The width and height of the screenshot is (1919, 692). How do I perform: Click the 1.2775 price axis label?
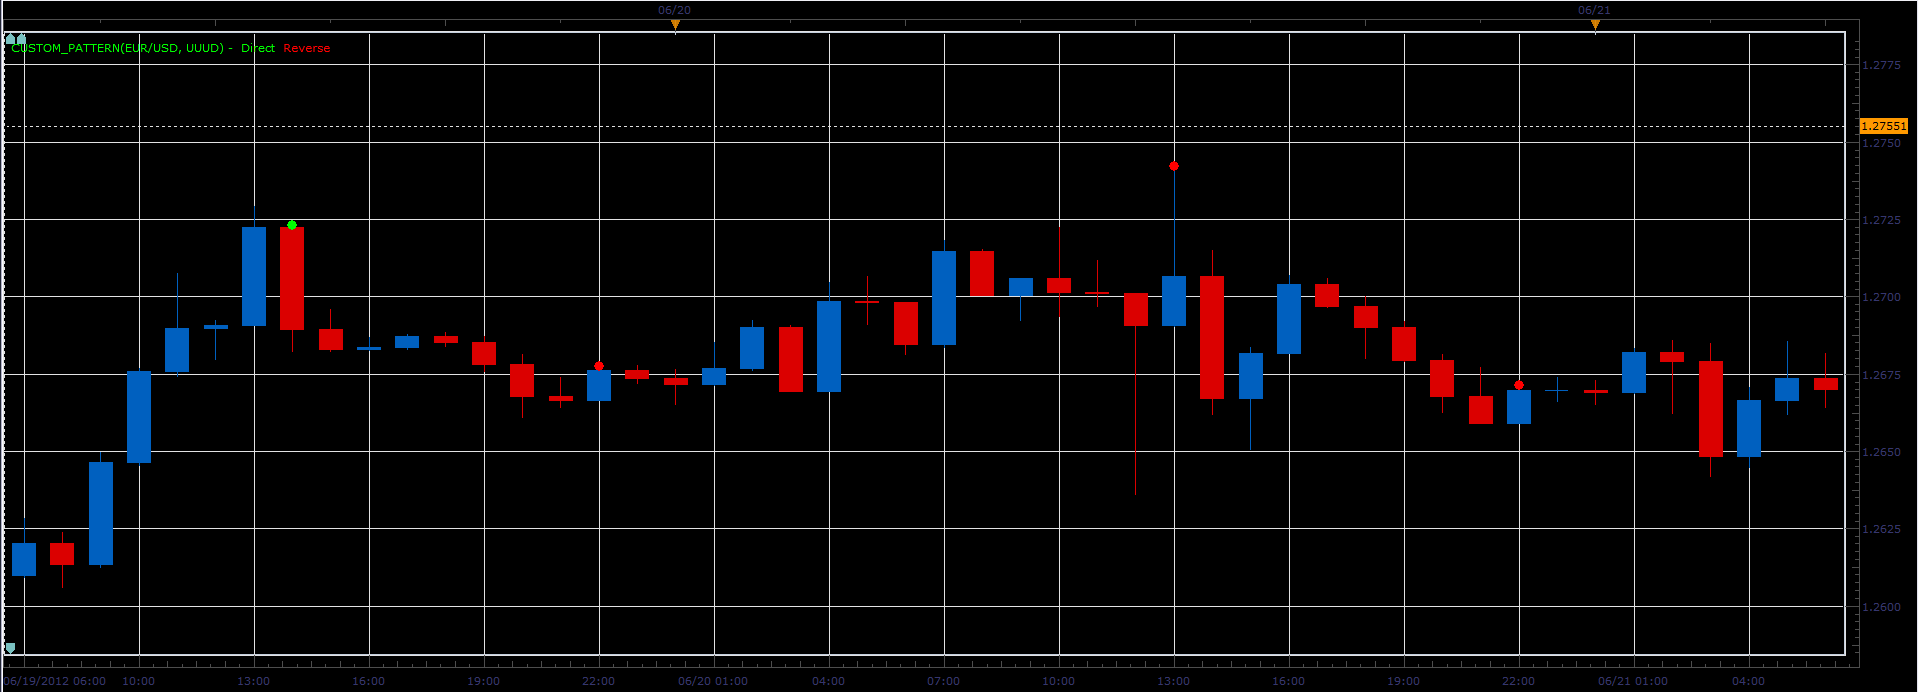[x=1881, y=65]
